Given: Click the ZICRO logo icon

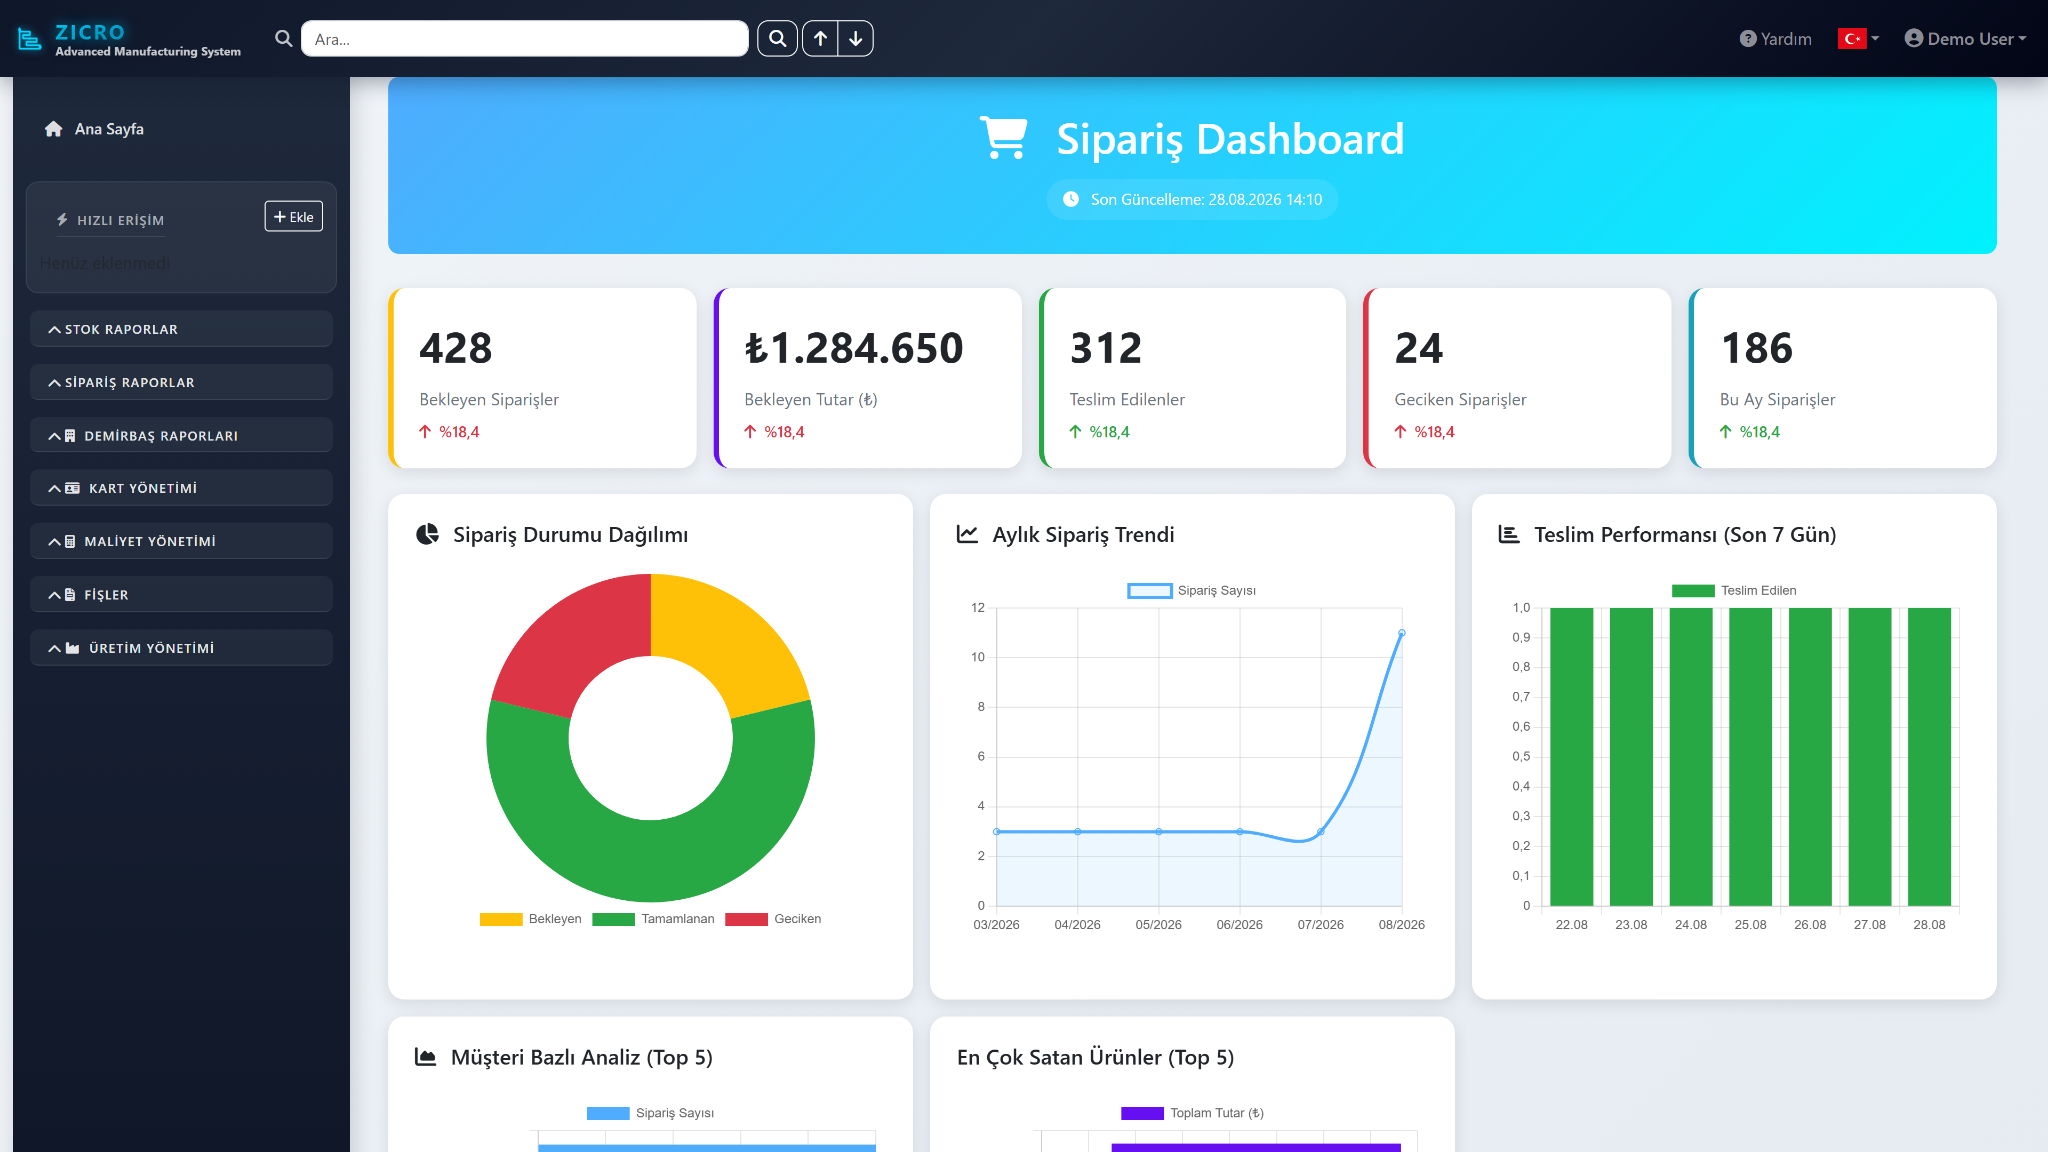Looking at the screenshot, I should [30, 39].
